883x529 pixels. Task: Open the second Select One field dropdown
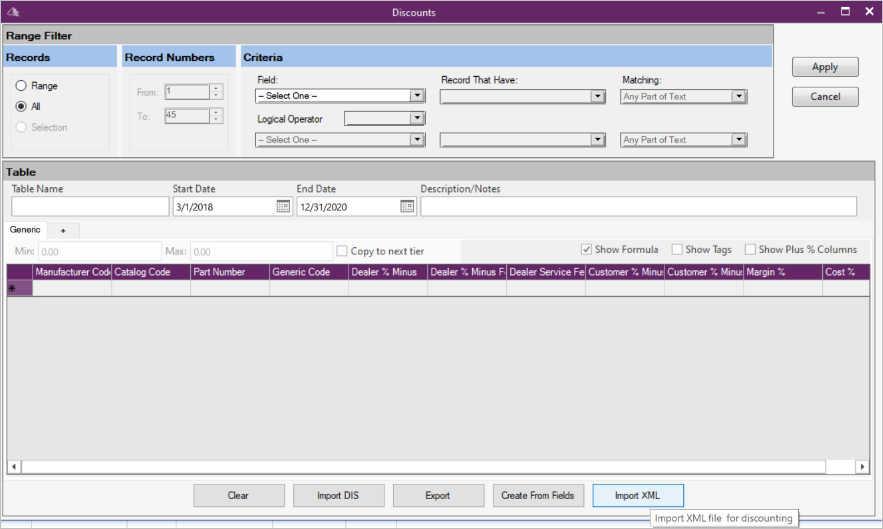click(417, 140)
